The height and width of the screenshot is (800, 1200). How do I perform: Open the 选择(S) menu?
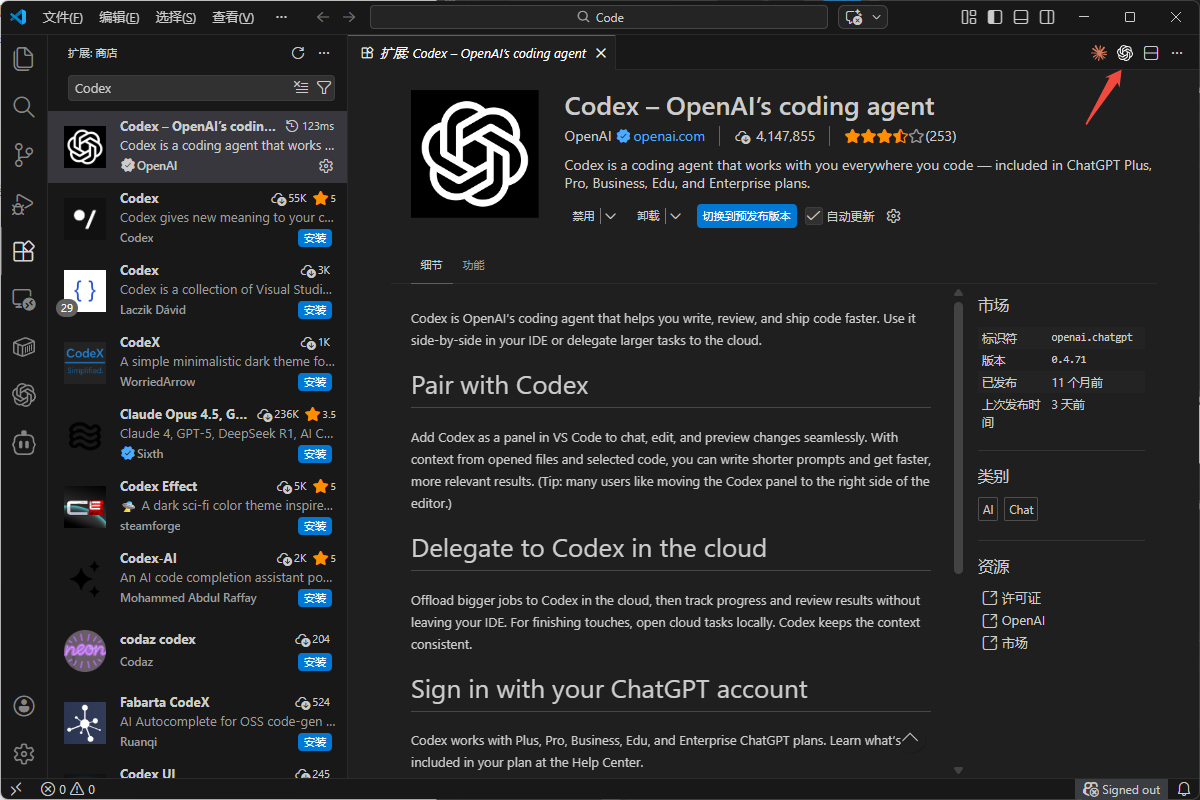coord(176,17)
